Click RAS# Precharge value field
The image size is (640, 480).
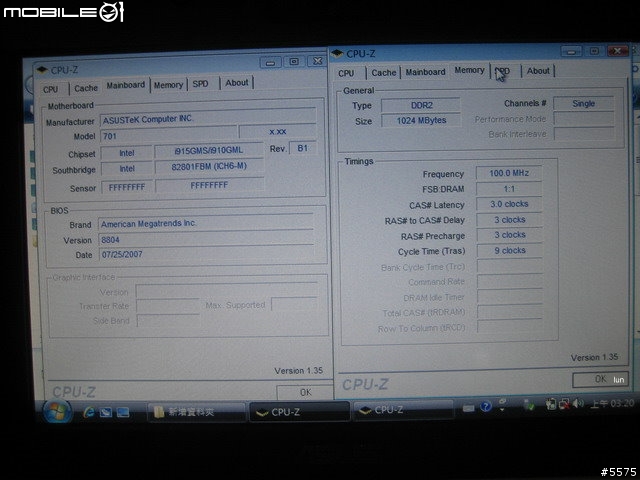click(x=509, y=235)
